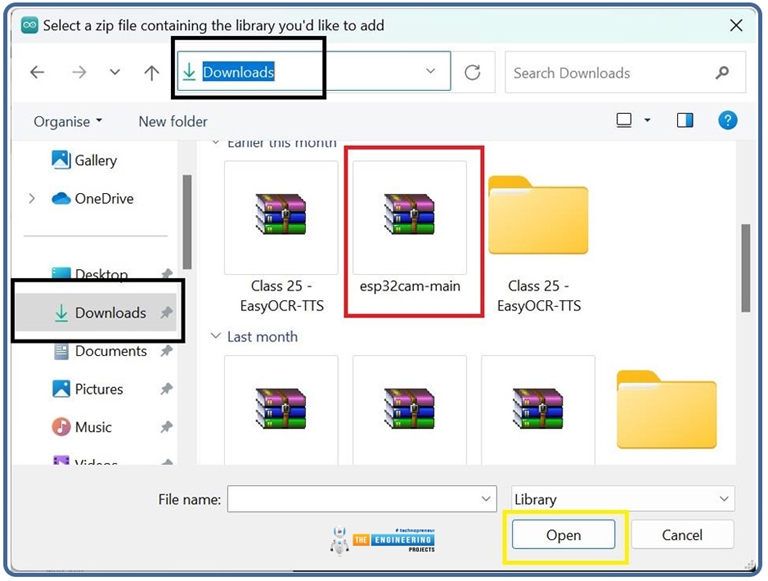
Task: Click the Up directory arrow
Action: click(152, 72)
